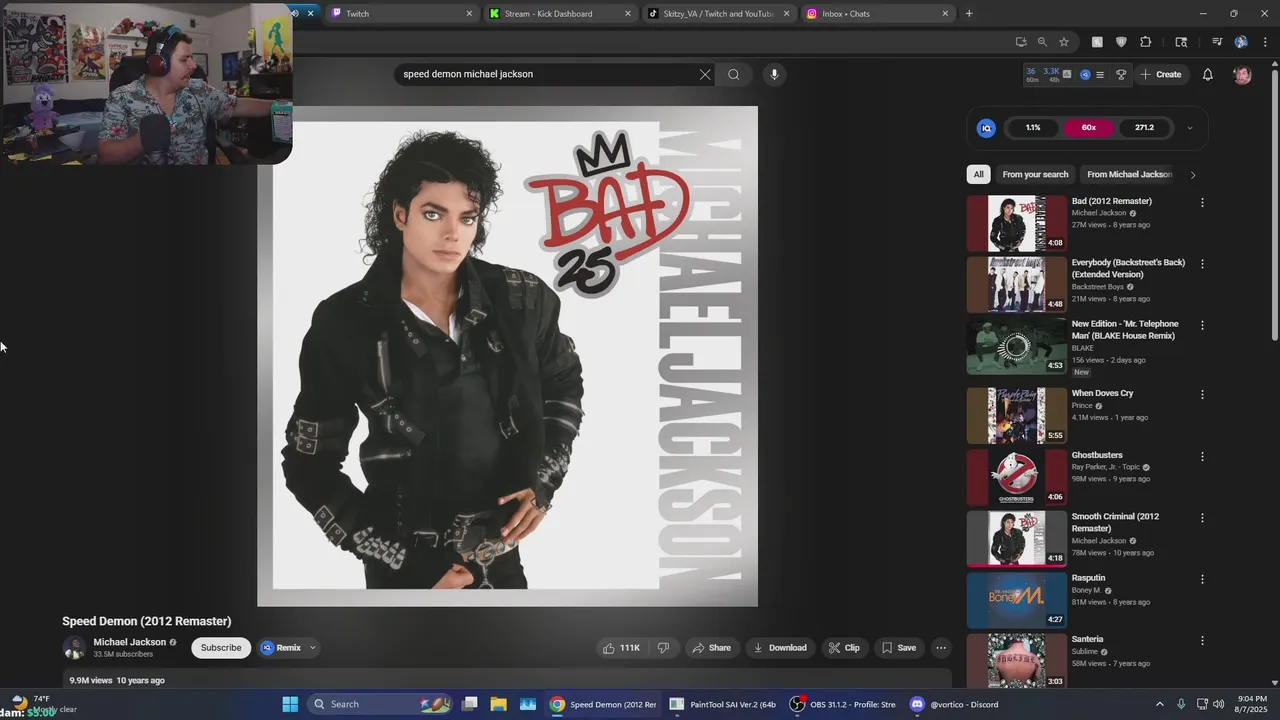Click the shield extension icon

tap(1121, 42)
